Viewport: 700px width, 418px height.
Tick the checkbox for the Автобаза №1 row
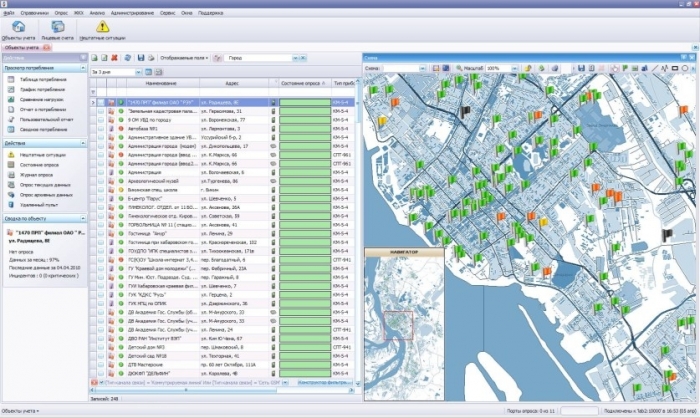(x=99, y=129)
